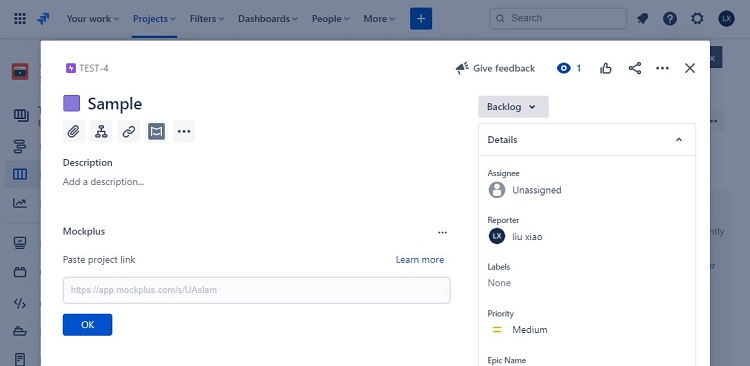
Task: Click the blue Create plus button
Action: click(421, 19)
